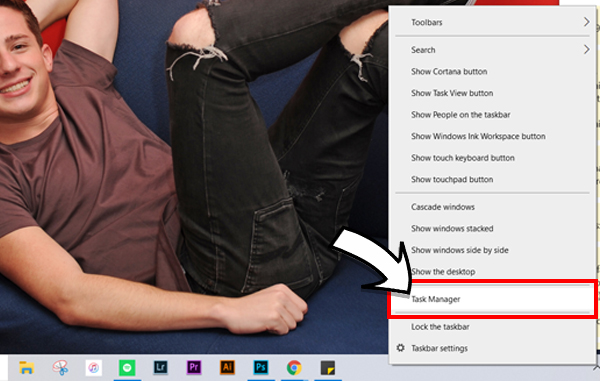Image resolution: width=600 pixels, height=381 pixels.
Task: Open File Explorer from the taskbar
Action: [x=26, y=368]
